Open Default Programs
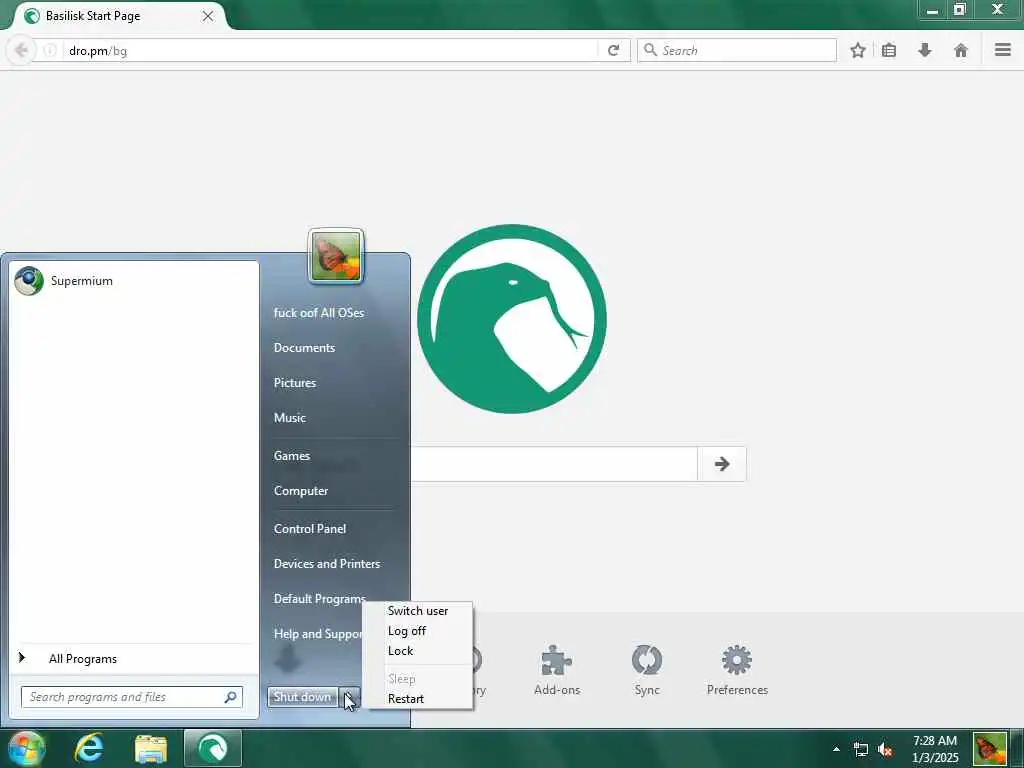Screen dimensions: 1024x768 pyautogui.click(x=319, y=598)
